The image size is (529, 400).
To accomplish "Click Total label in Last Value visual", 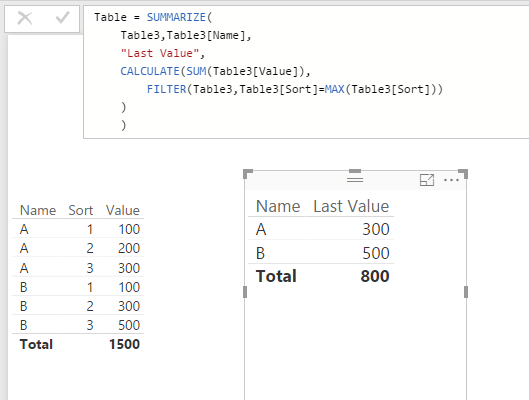I will [x=276, y=276].
